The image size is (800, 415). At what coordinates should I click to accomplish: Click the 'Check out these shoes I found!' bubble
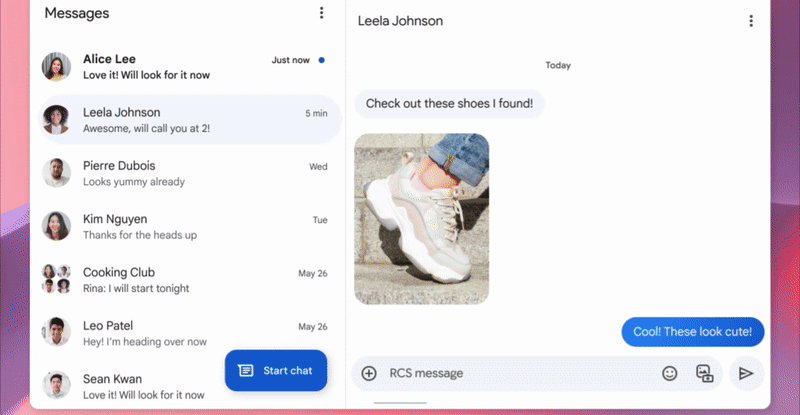tap(449, 104)
